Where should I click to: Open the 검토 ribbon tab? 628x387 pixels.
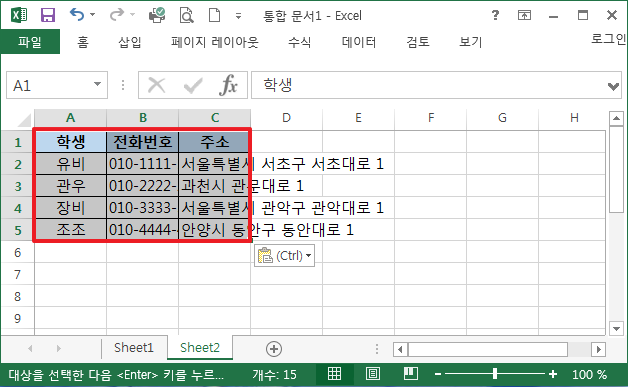[x=418, y=42]
